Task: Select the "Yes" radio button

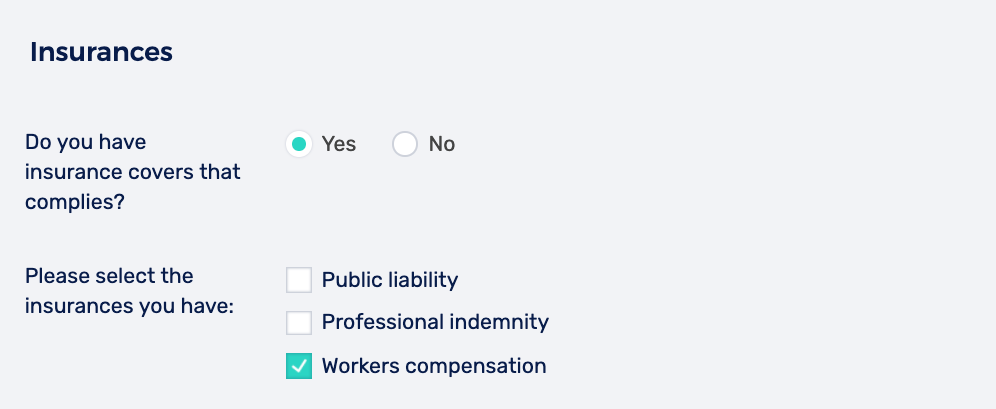Action: [x=299, y=144]
